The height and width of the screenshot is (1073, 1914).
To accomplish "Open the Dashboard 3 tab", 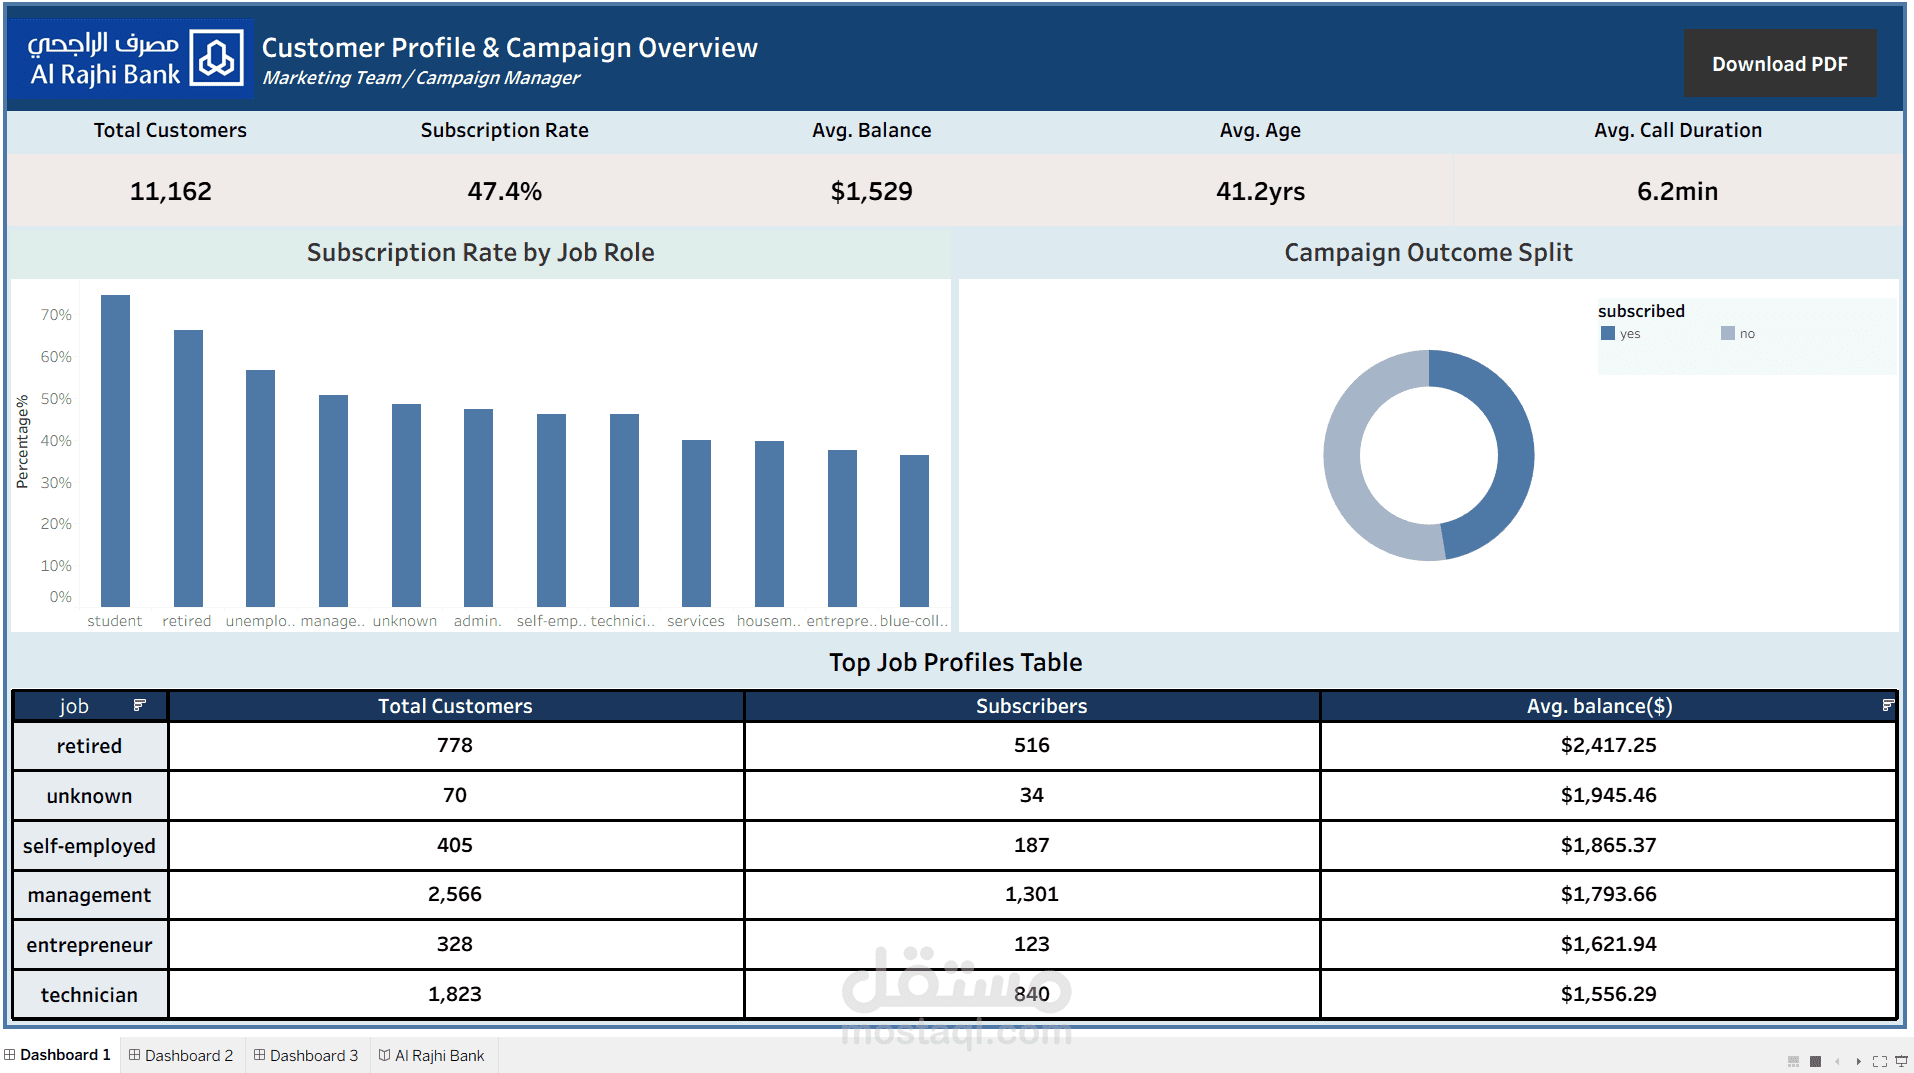I will 306,1055.
